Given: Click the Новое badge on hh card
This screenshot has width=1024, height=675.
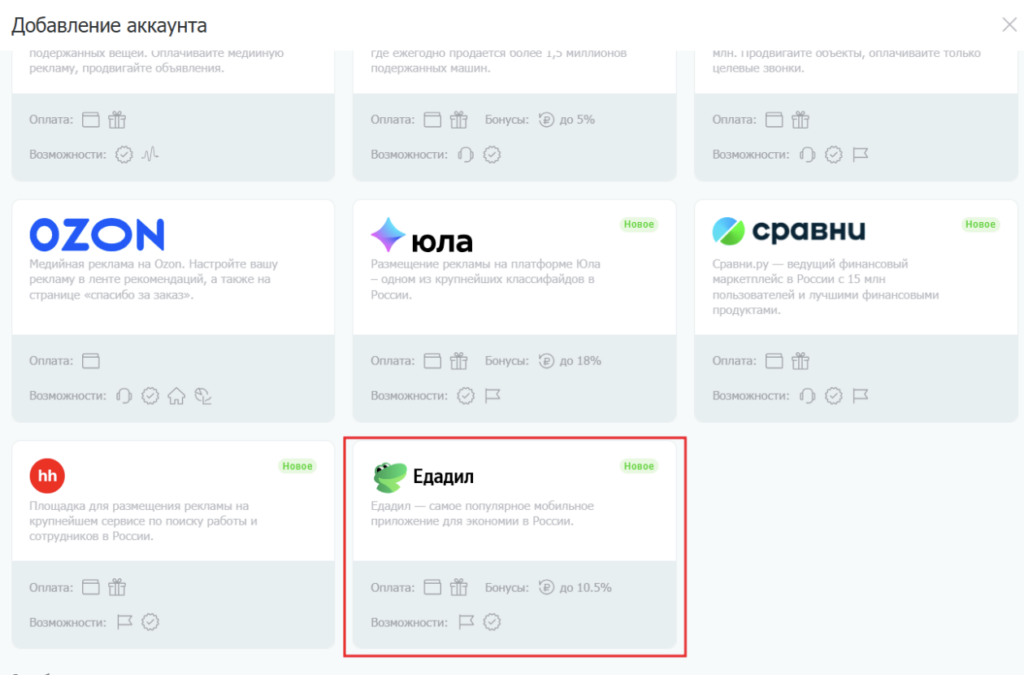Looking at the screenshot, I should point(297,466).
